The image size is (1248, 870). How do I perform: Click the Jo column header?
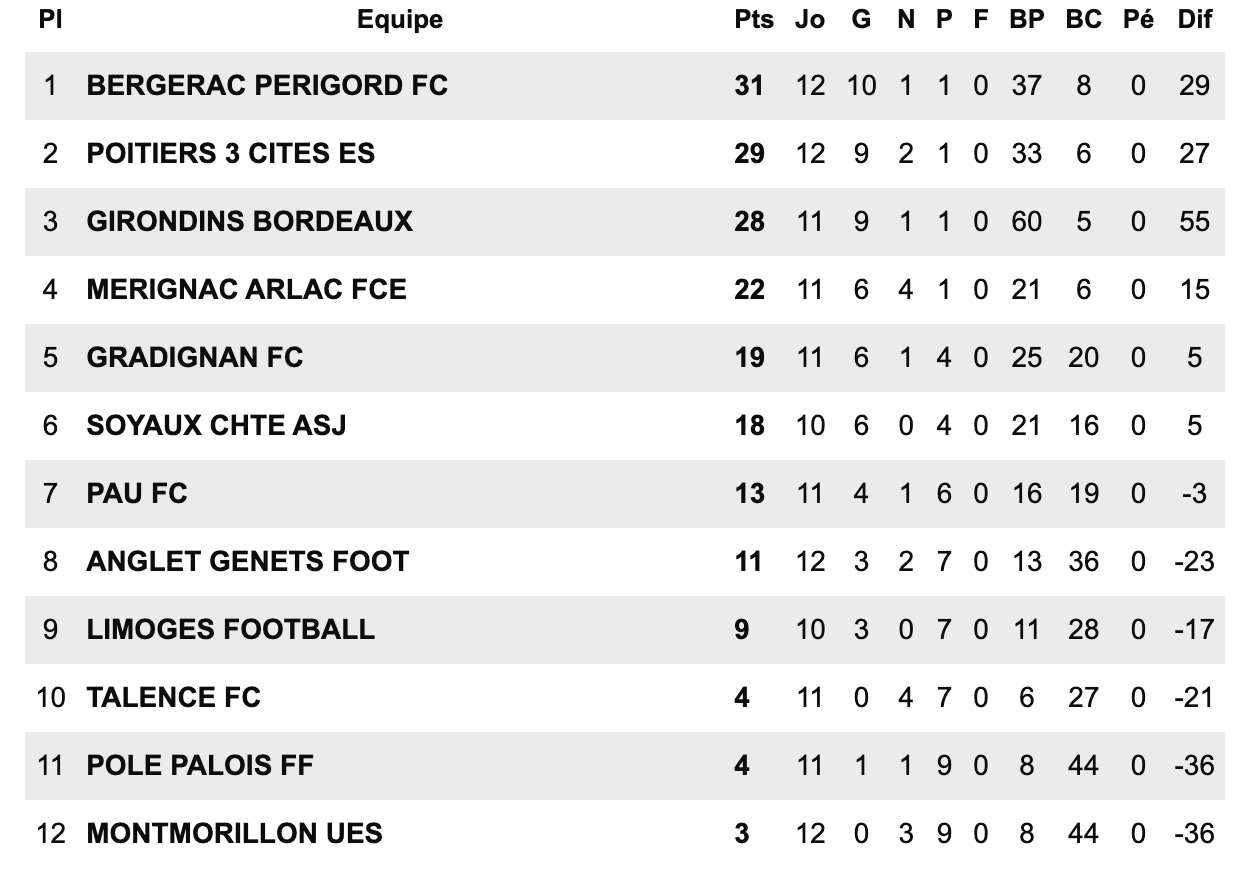810,20
